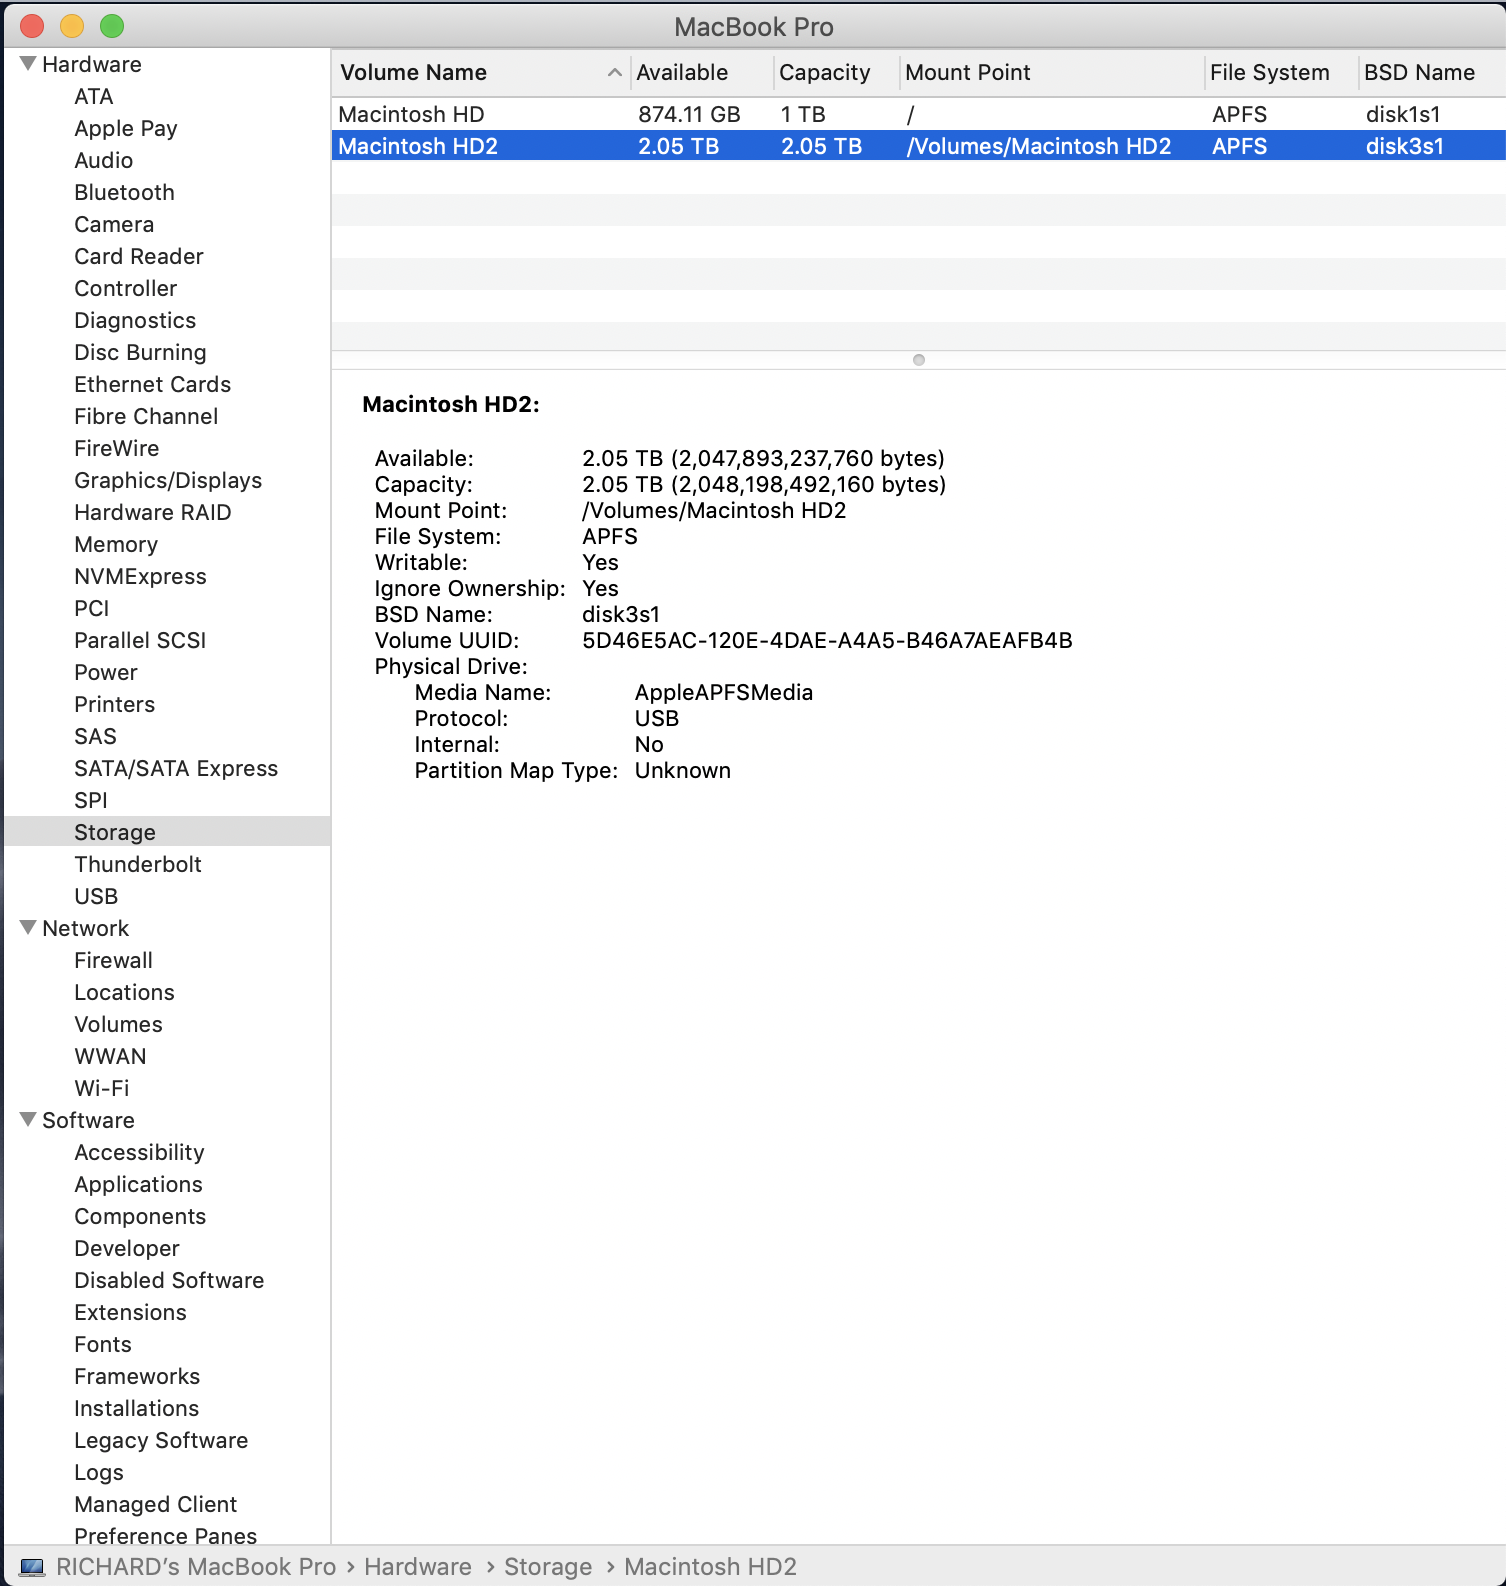Select Disc Burning in sidebar
The height and width of the screenshot is (1586, 1506).
coord(140,352)
